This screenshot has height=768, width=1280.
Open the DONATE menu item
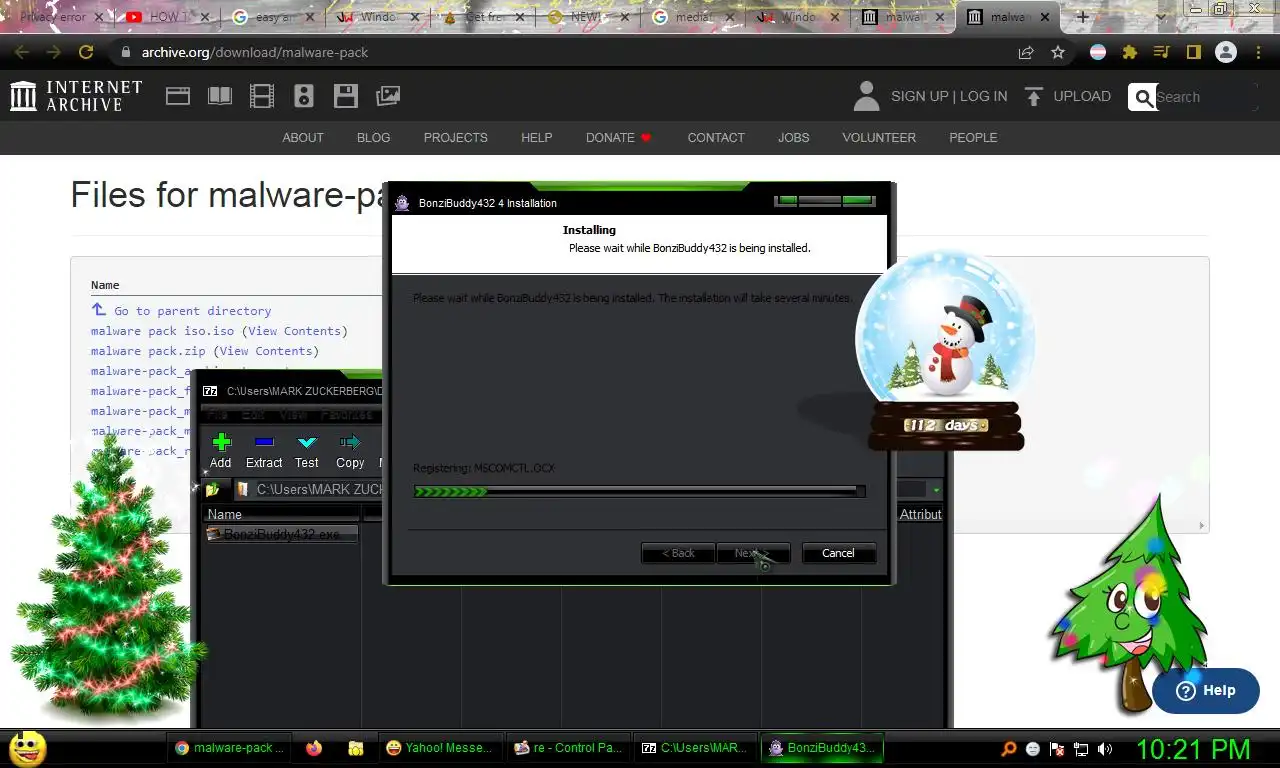619,137
